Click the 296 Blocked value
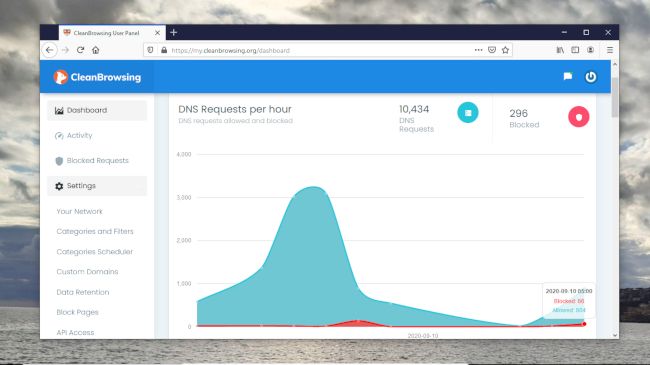The image size is (650, 365). [518, 113]
